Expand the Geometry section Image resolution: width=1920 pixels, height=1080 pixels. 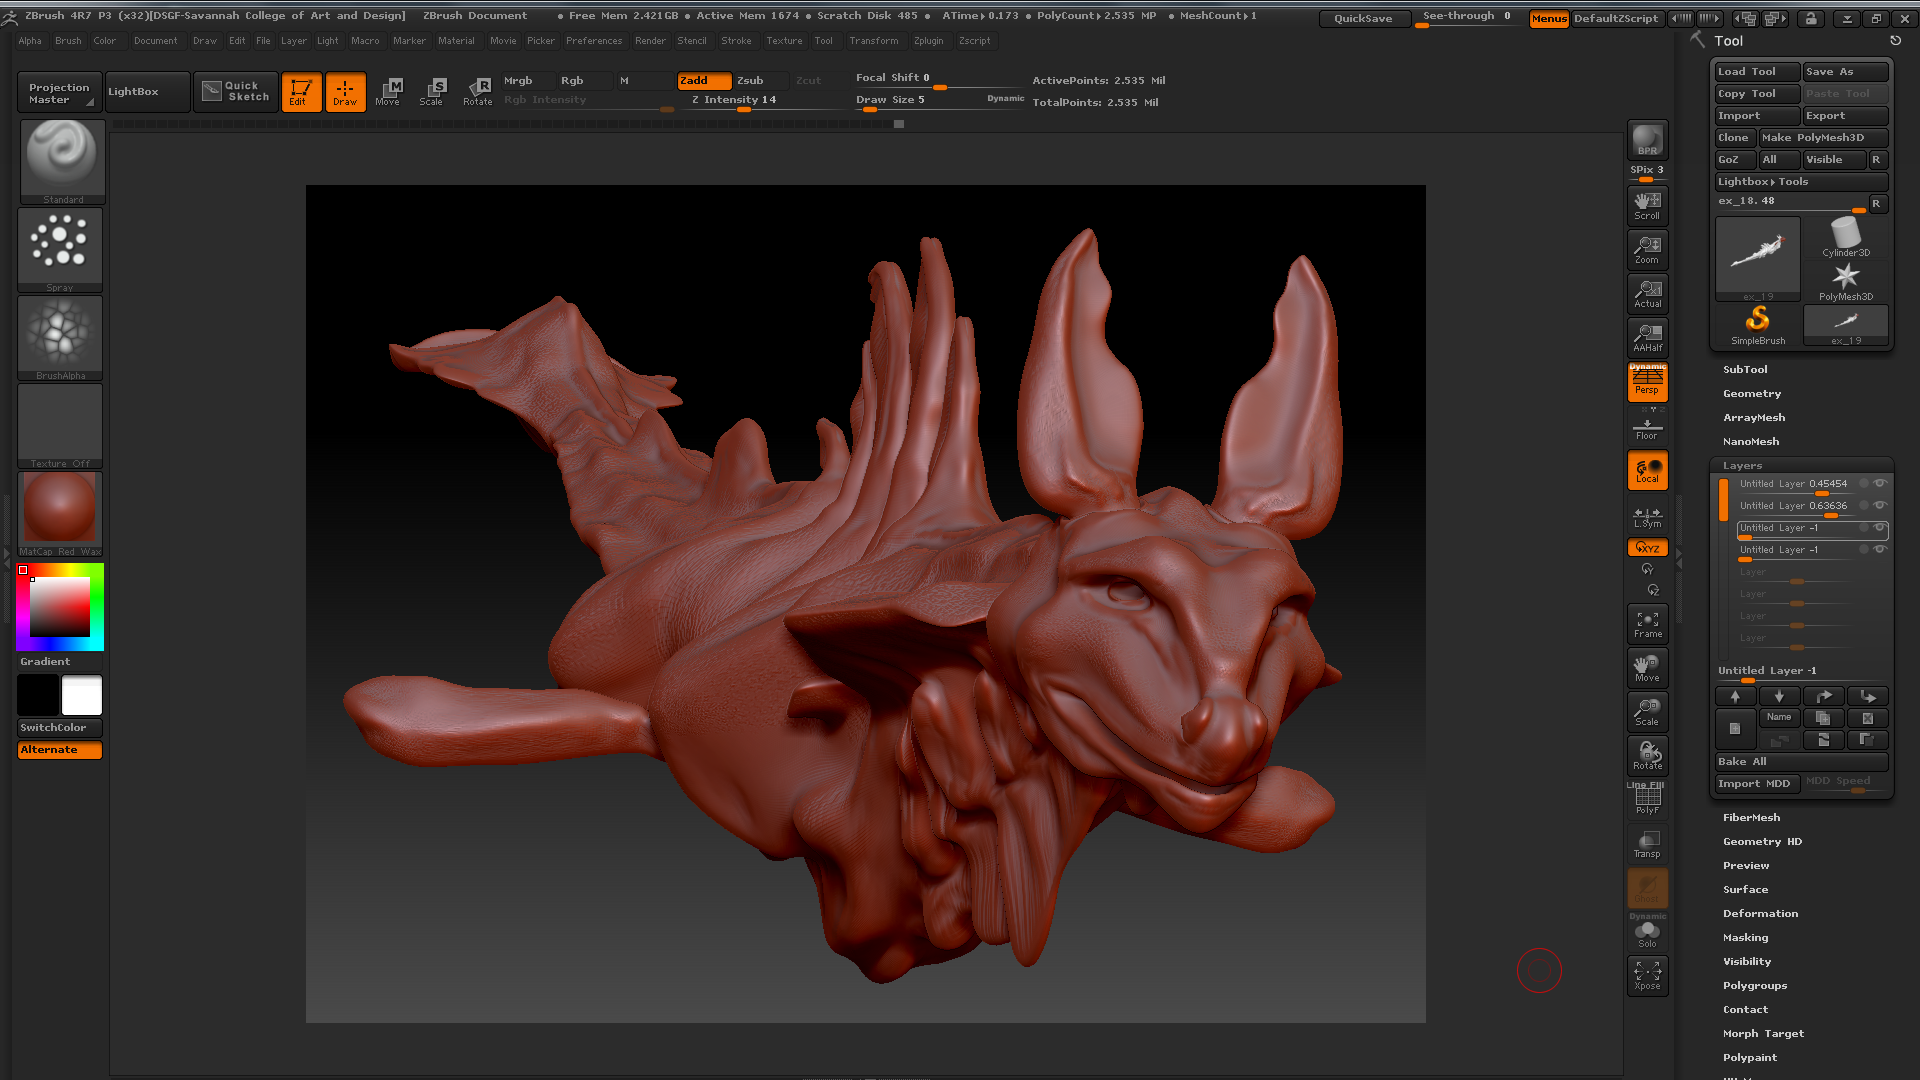(1752, 394)
